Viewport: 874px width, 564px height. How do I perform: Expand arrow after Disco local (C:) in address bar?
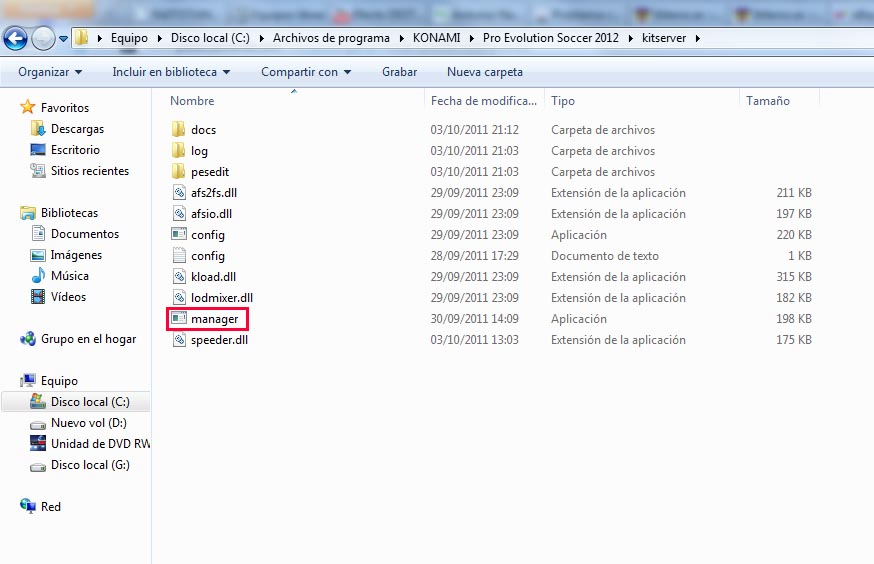261,38
